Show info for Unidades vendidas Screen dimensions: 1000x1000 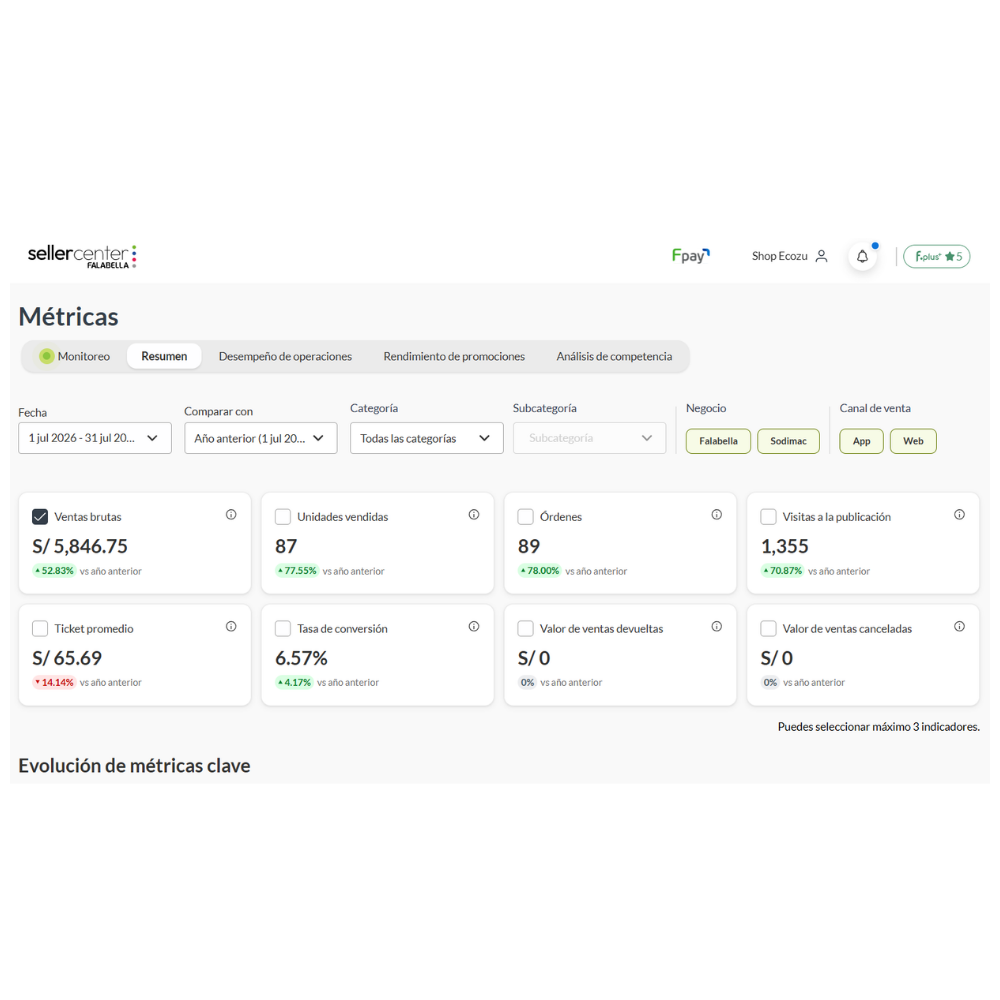474,515
